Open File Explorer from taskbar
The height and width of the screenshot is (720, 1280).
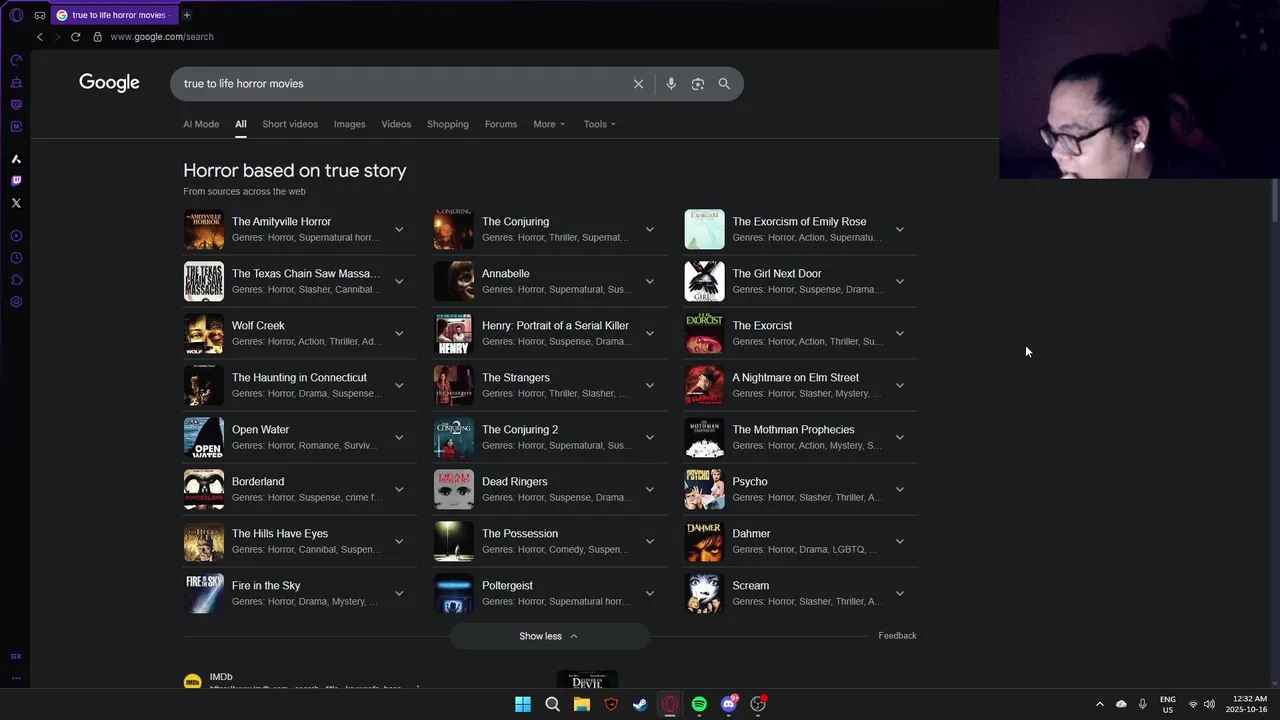tap(582, 704)
